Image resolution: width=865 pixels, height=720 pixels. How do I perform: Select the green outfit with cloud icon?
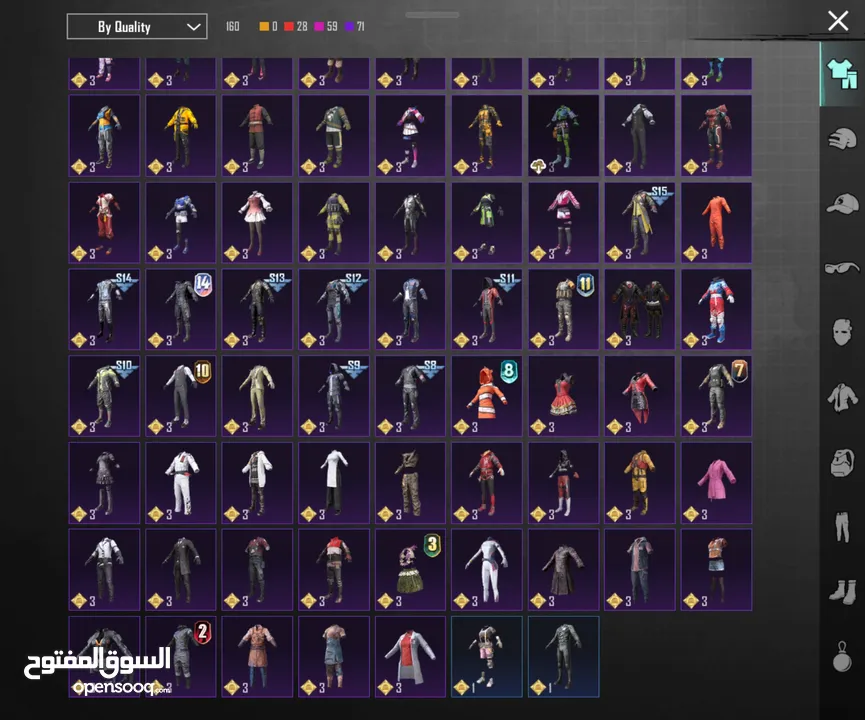pos(563,136)
